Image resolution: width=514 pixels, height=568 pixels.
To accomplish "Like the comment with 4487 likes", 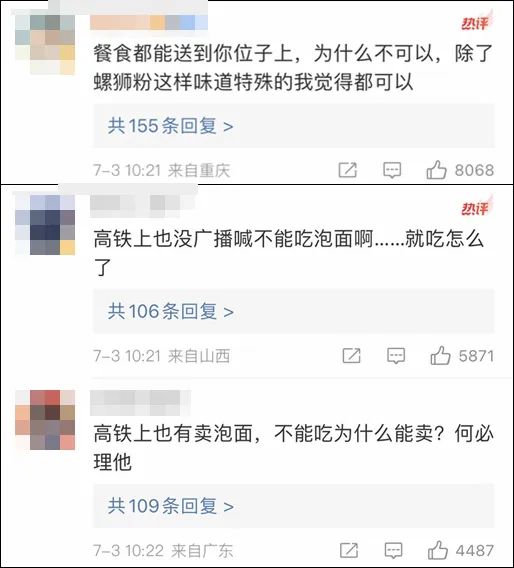I will [x=438, y=550].
